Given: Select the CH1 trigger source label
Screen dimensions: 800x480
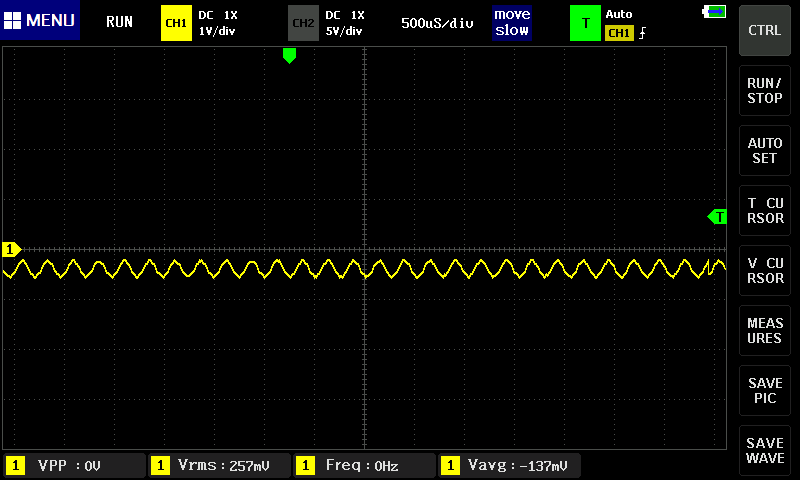Looking at the screenshot, I should coord(619,33).
